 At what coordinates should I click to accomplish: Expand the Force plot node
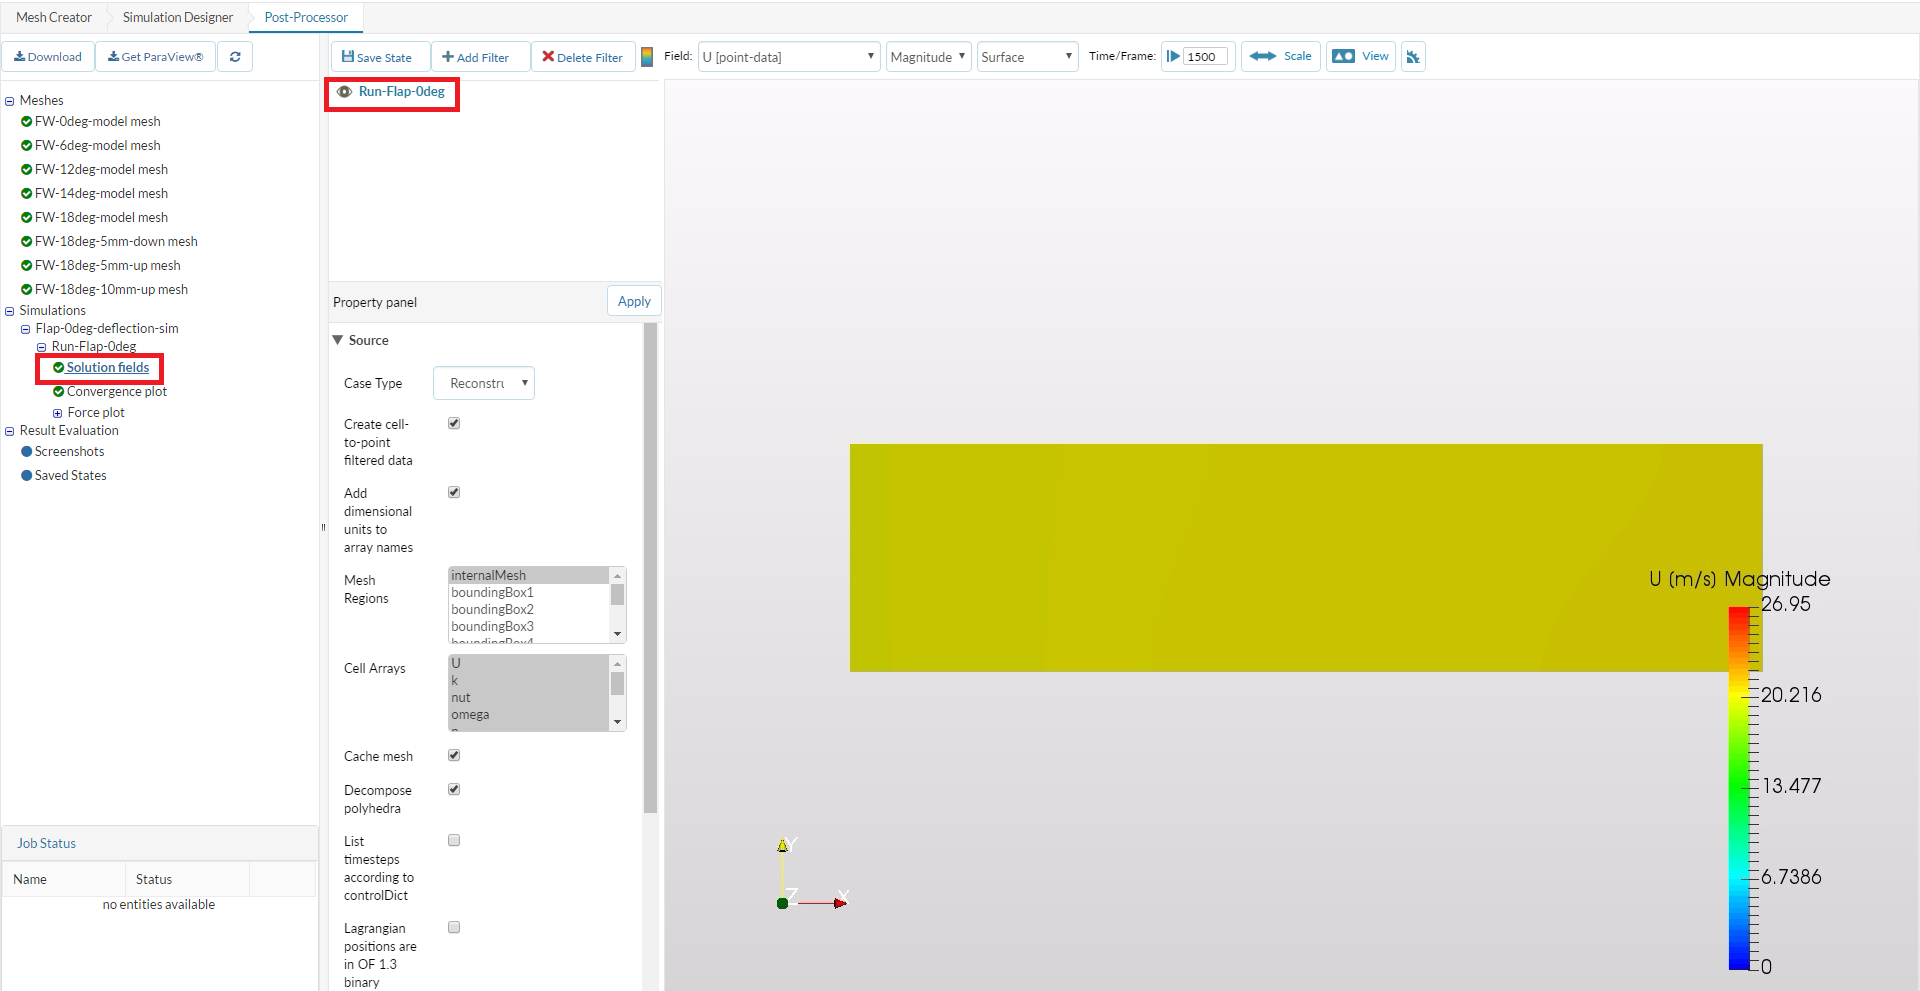[x=58, y=413]
